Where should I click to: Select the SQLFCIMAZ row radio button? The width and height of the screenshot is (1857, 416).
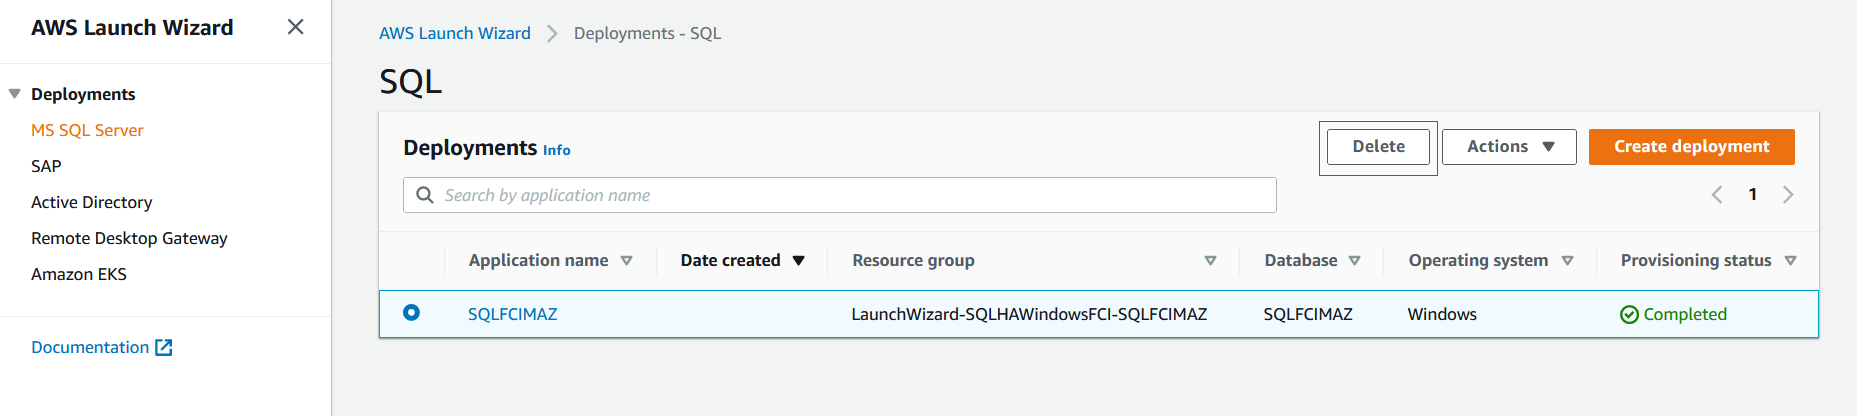point(411,313)
